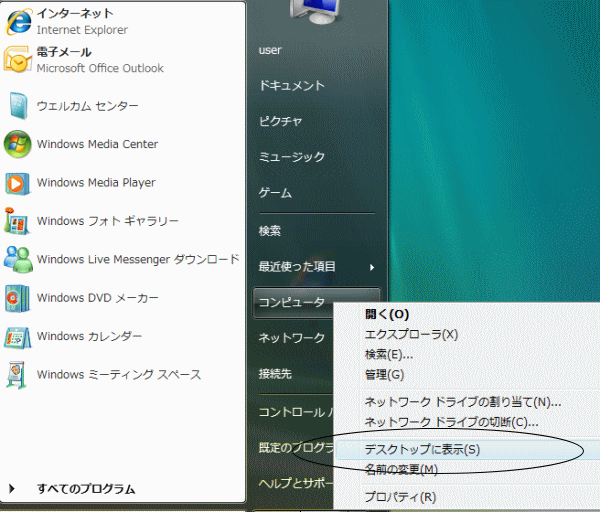This screenshot has width=600, height=512.
Task: Open ネットワーク in Start menu
Action: pyautogui.click(x=292, y=338)
